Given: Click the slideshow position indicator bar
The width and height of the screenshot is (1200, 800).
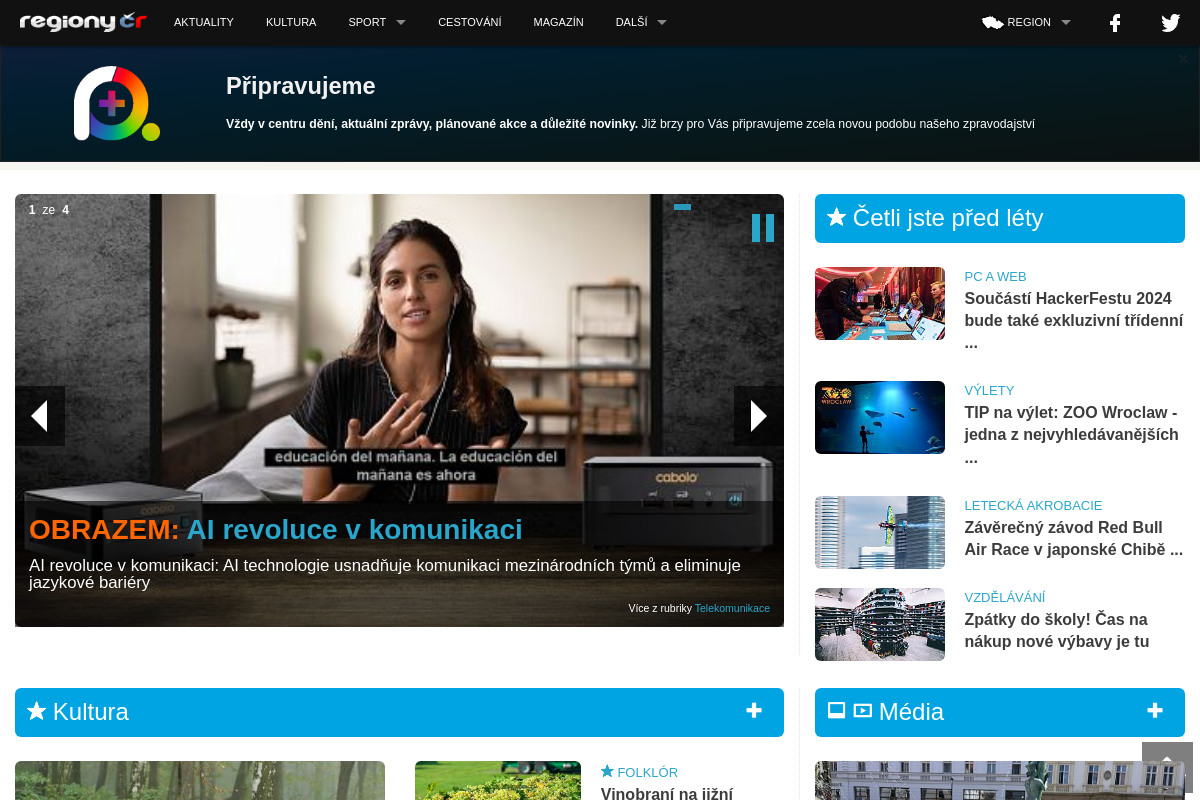Looking at the screenshot, I should tap(682, 207).
